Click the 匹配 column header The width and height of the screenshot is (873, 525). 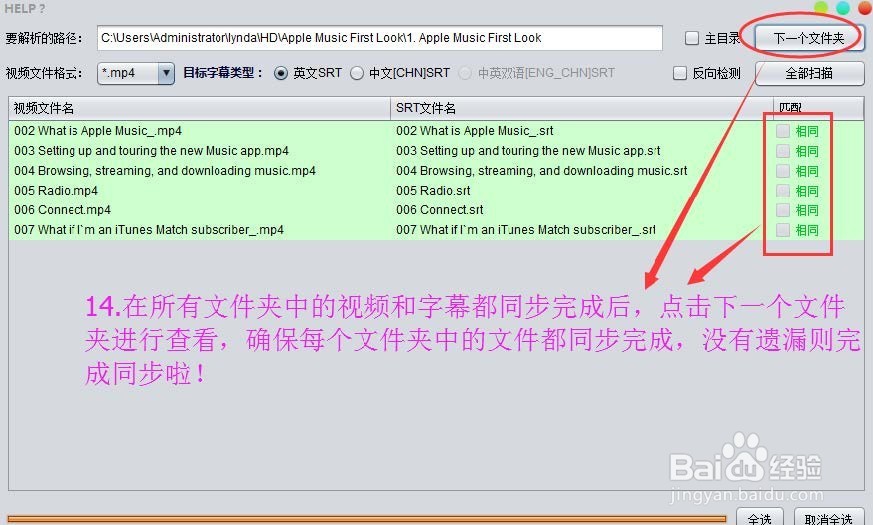818,108
